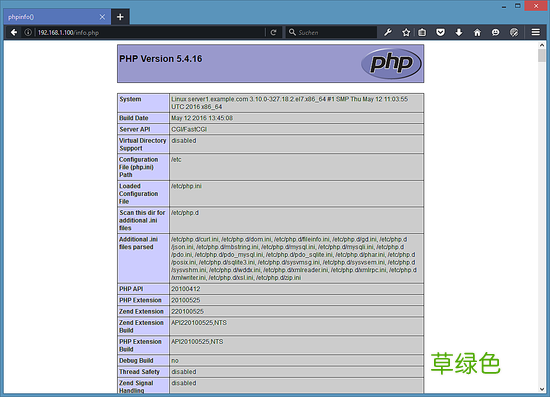Click the Scan this dir label
550x397 pixels.
142,220
